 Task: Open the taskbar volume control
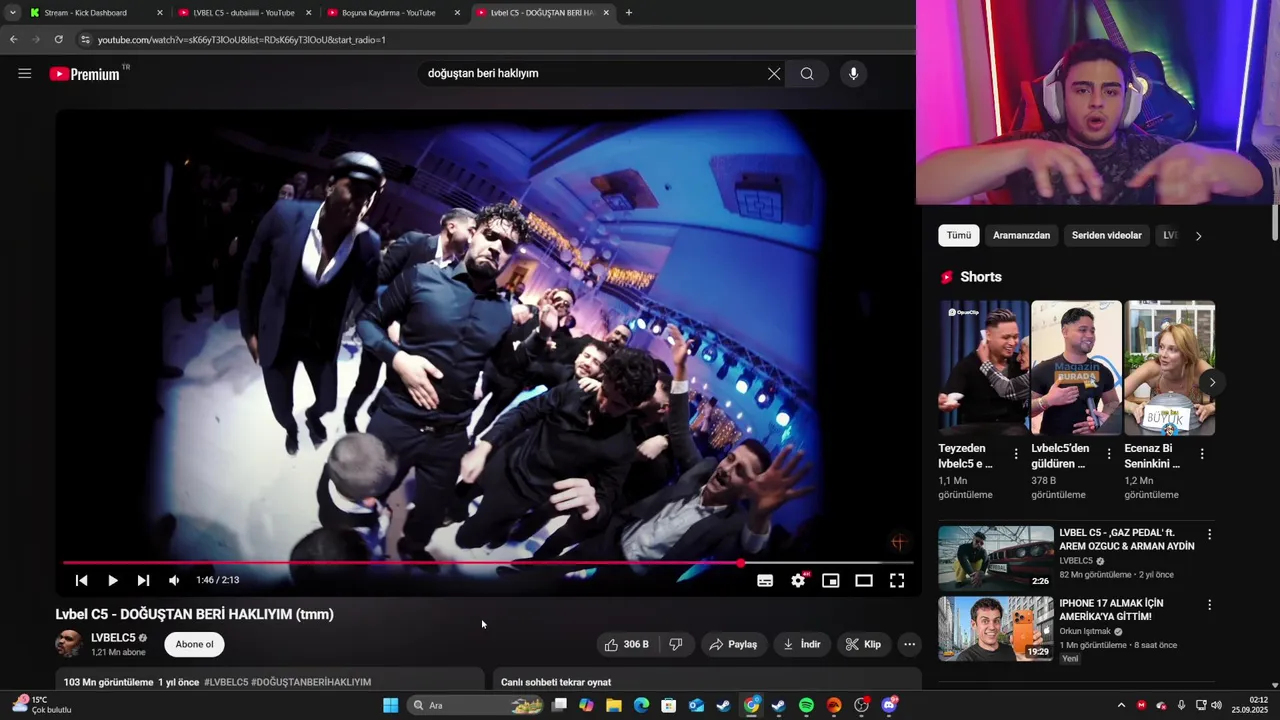pos(1216,705)
